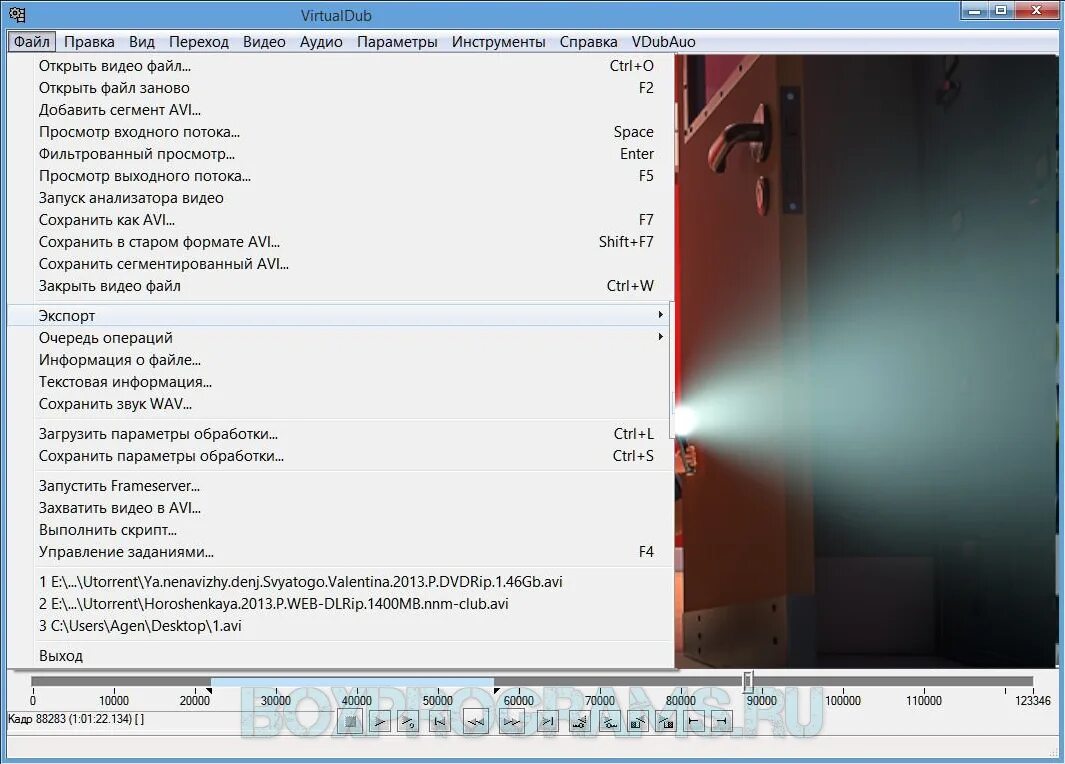Viewport: 1065px width, 764px height.
Task: Choose Фильтрованный просмотр...
Action: [338, 153]
